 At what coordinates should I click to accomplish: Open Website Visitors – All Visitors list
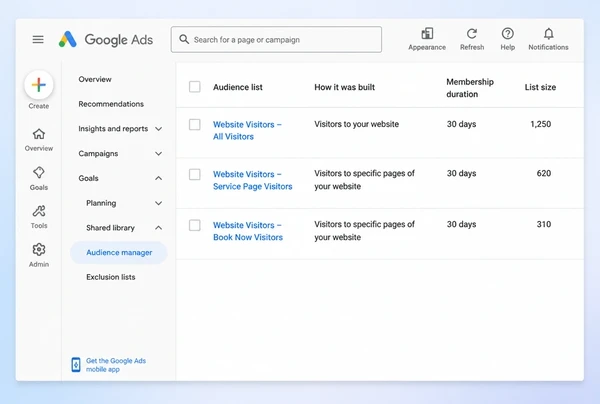click(247, 130)
